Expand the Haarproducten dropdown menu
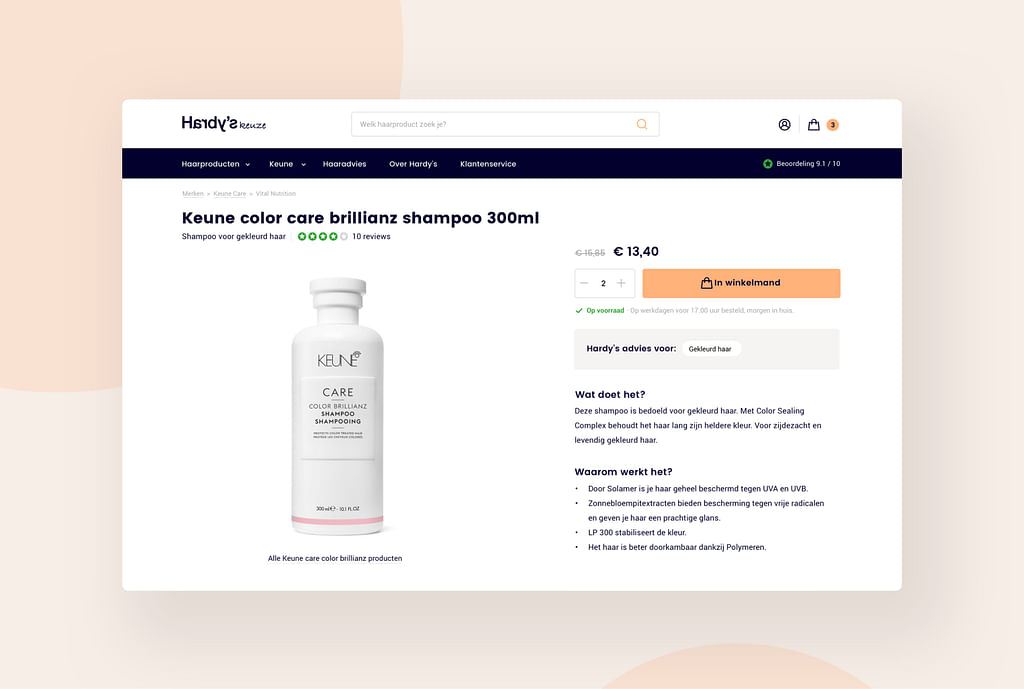This screenshot has width=1024, height=689. (216, 164)
